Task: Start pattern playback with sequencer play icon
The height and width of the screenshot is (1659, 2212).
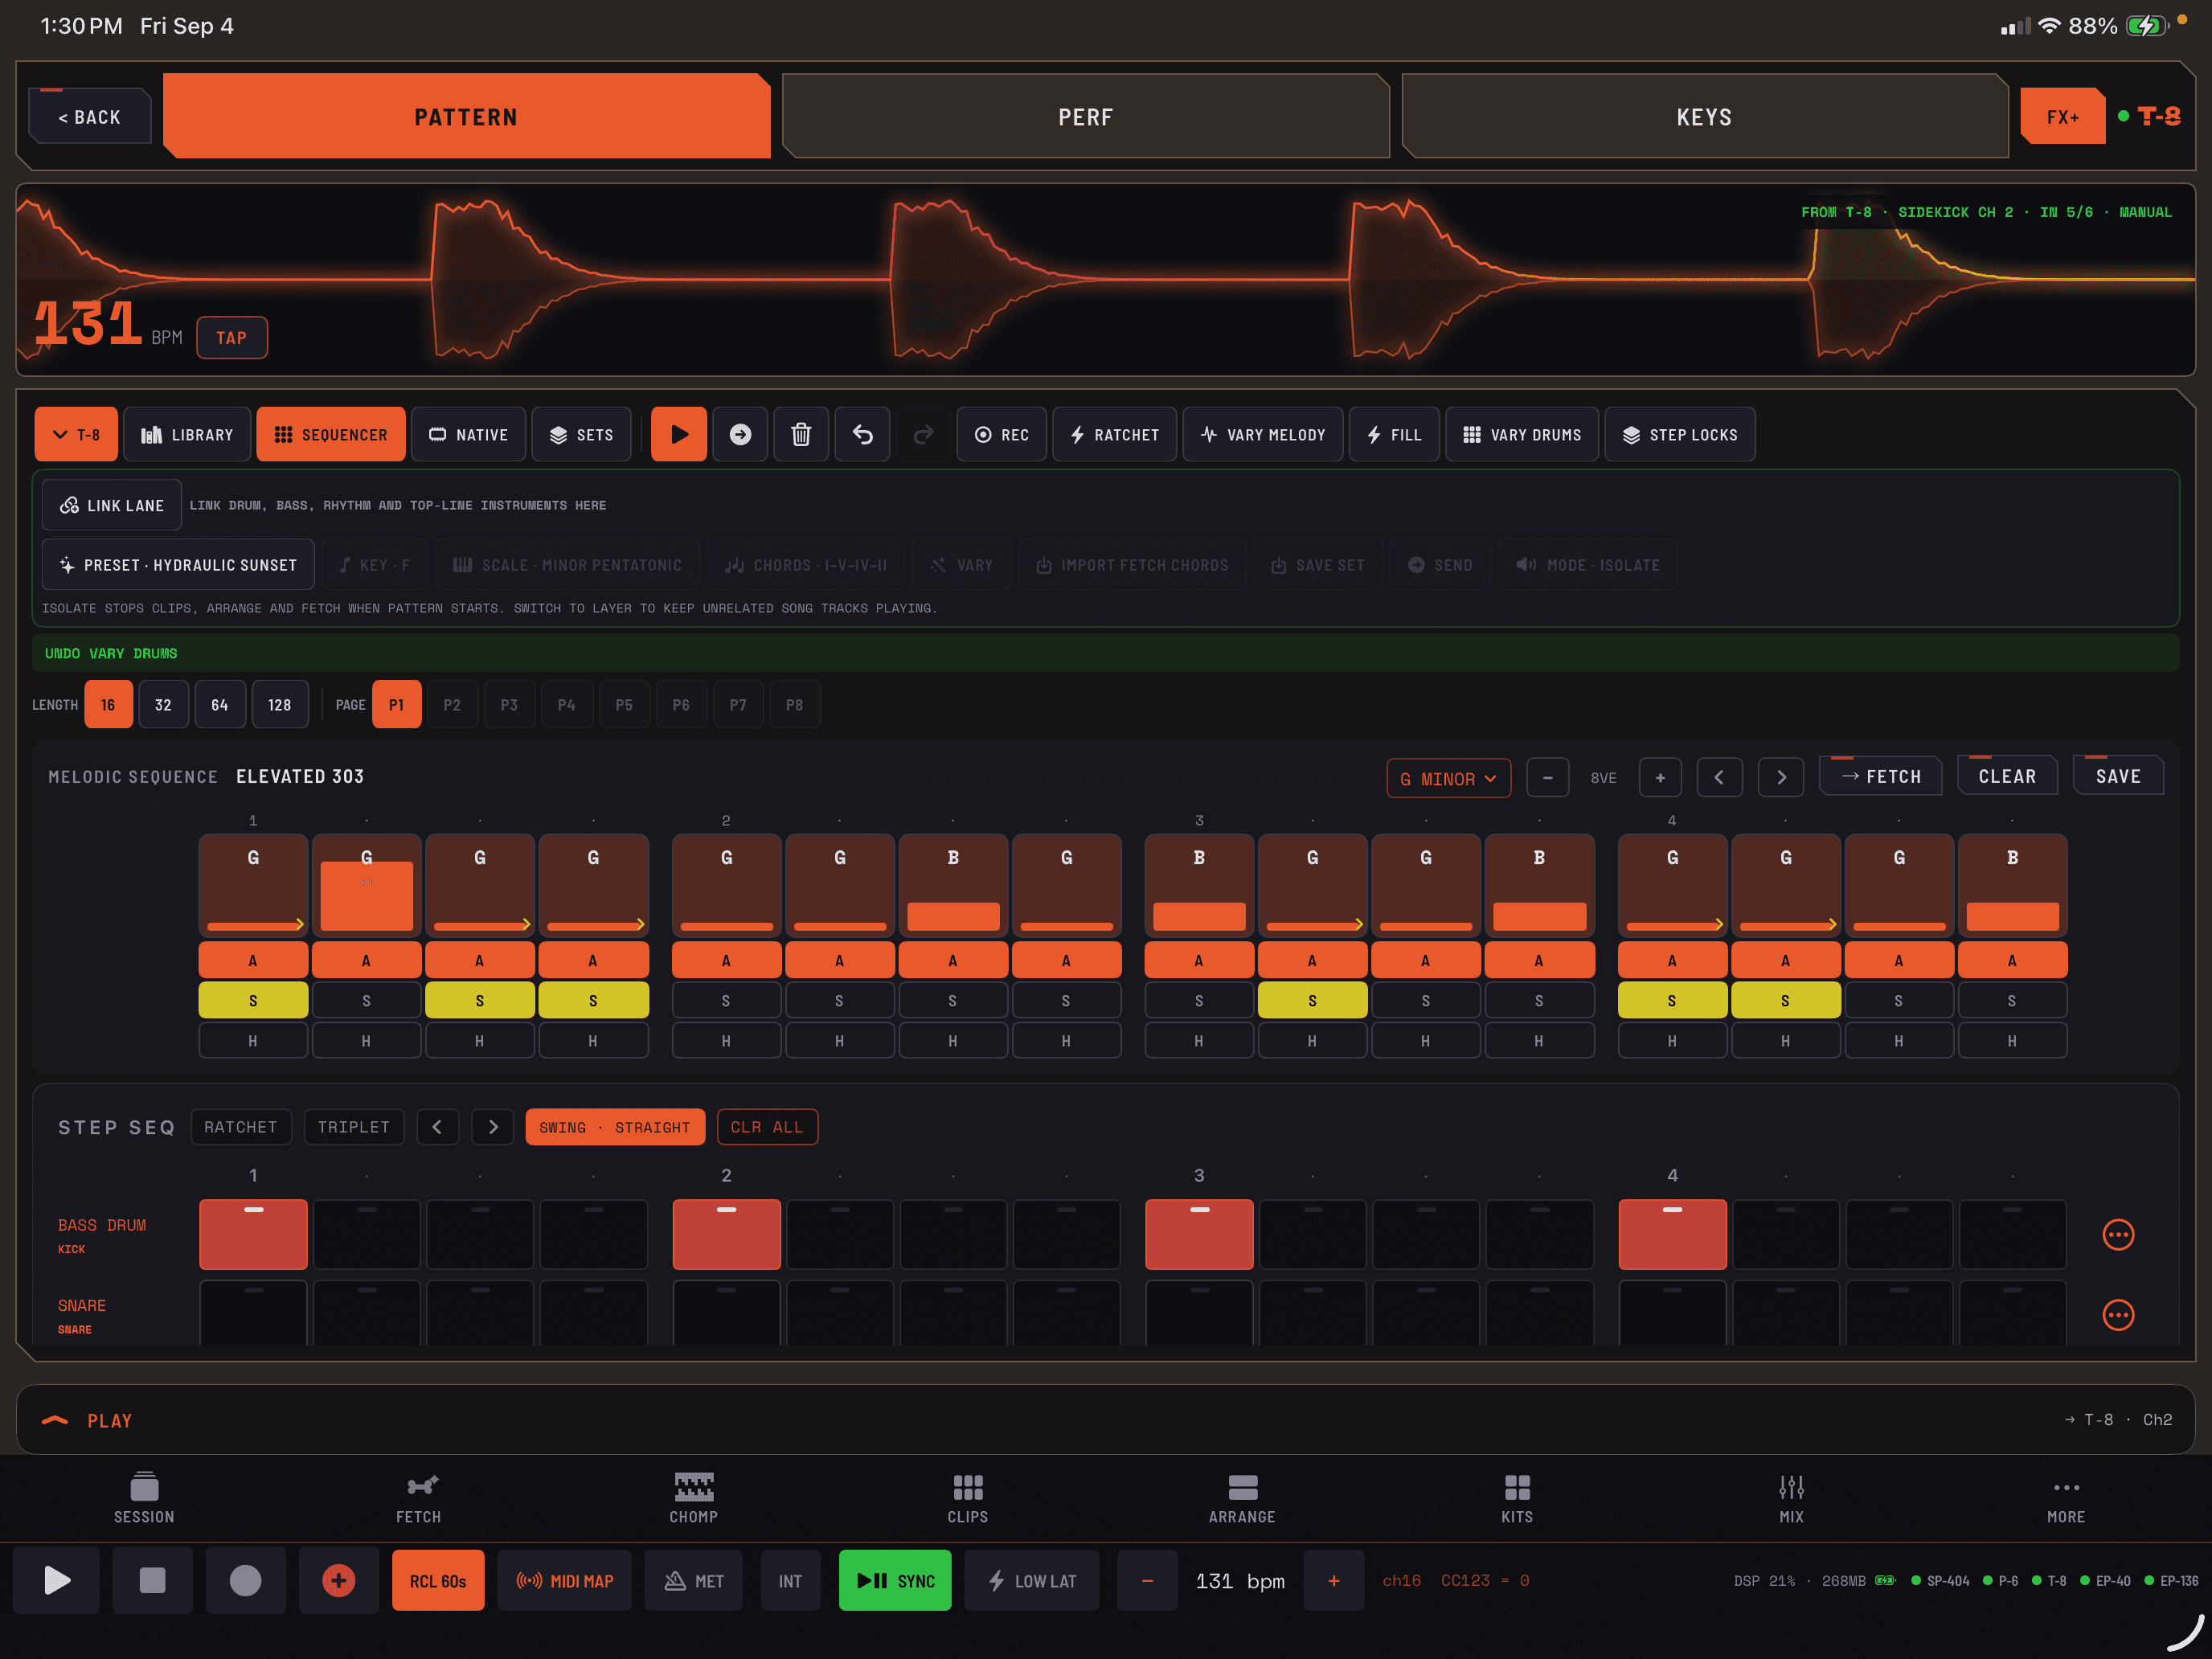Action: pyautogui.click(x=679, y=434)
